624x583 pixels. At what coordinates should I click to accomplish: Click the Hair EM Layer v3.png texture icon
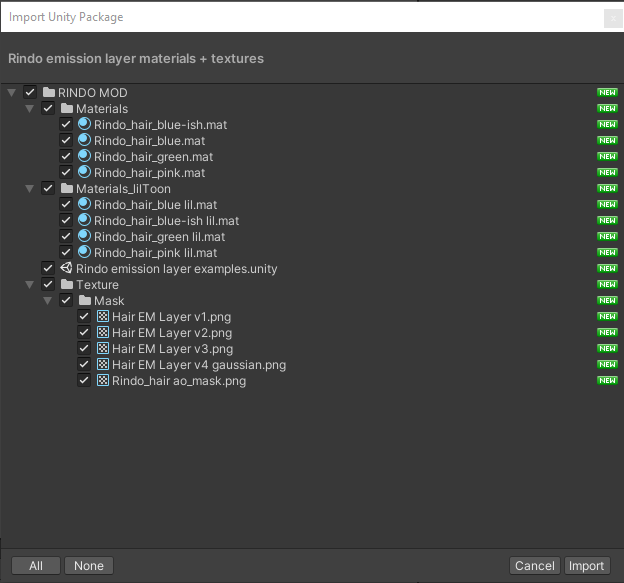pos(103,348)
